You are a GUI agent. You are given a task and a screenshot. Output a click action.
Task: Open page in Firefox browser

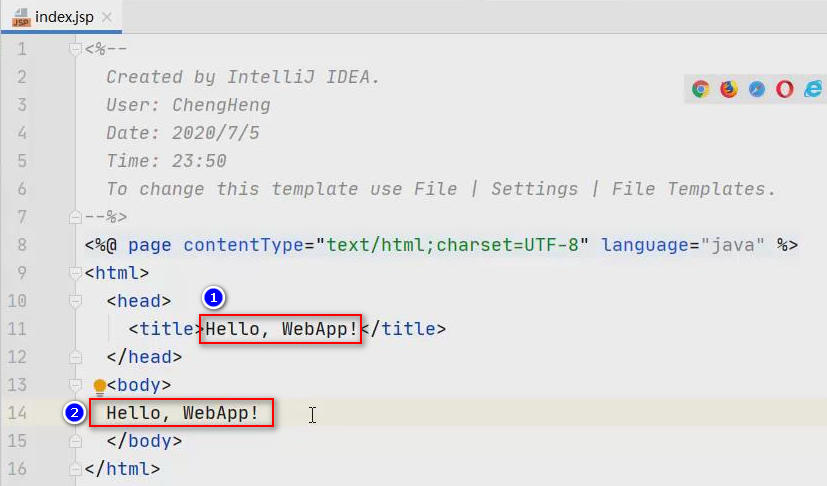tap(729, 89)
